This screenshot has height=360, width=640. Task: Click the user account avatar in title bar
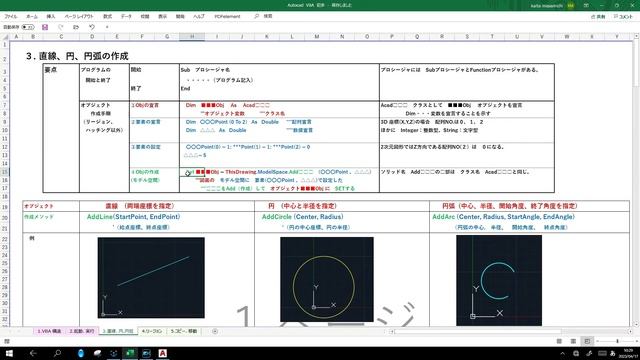coord(571,6)
